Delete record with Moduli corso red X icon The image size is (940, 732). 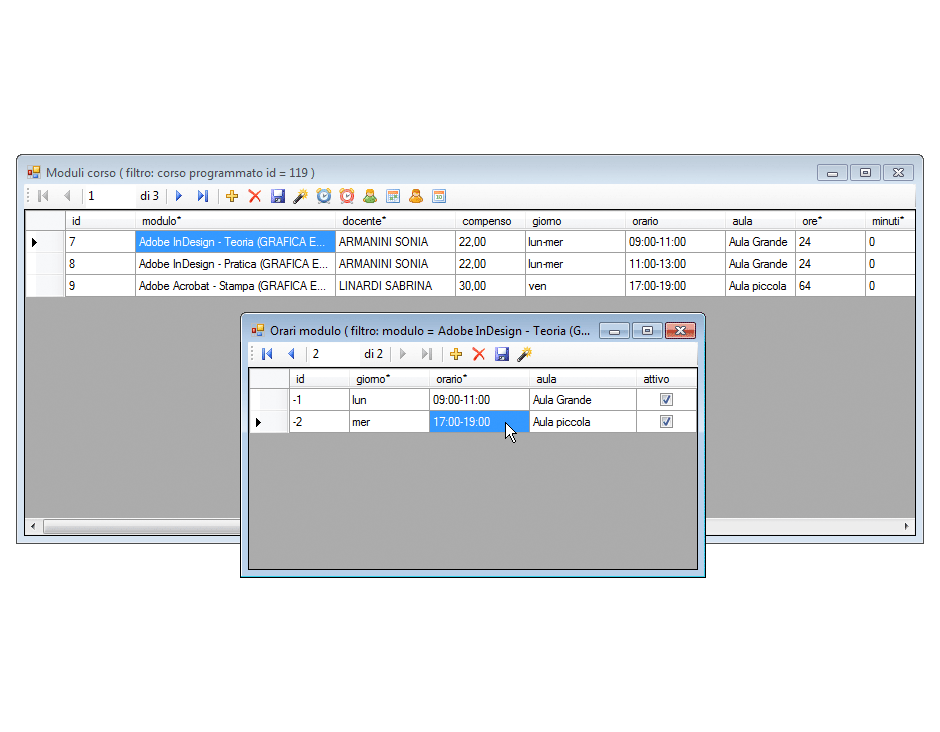(255, 196)
